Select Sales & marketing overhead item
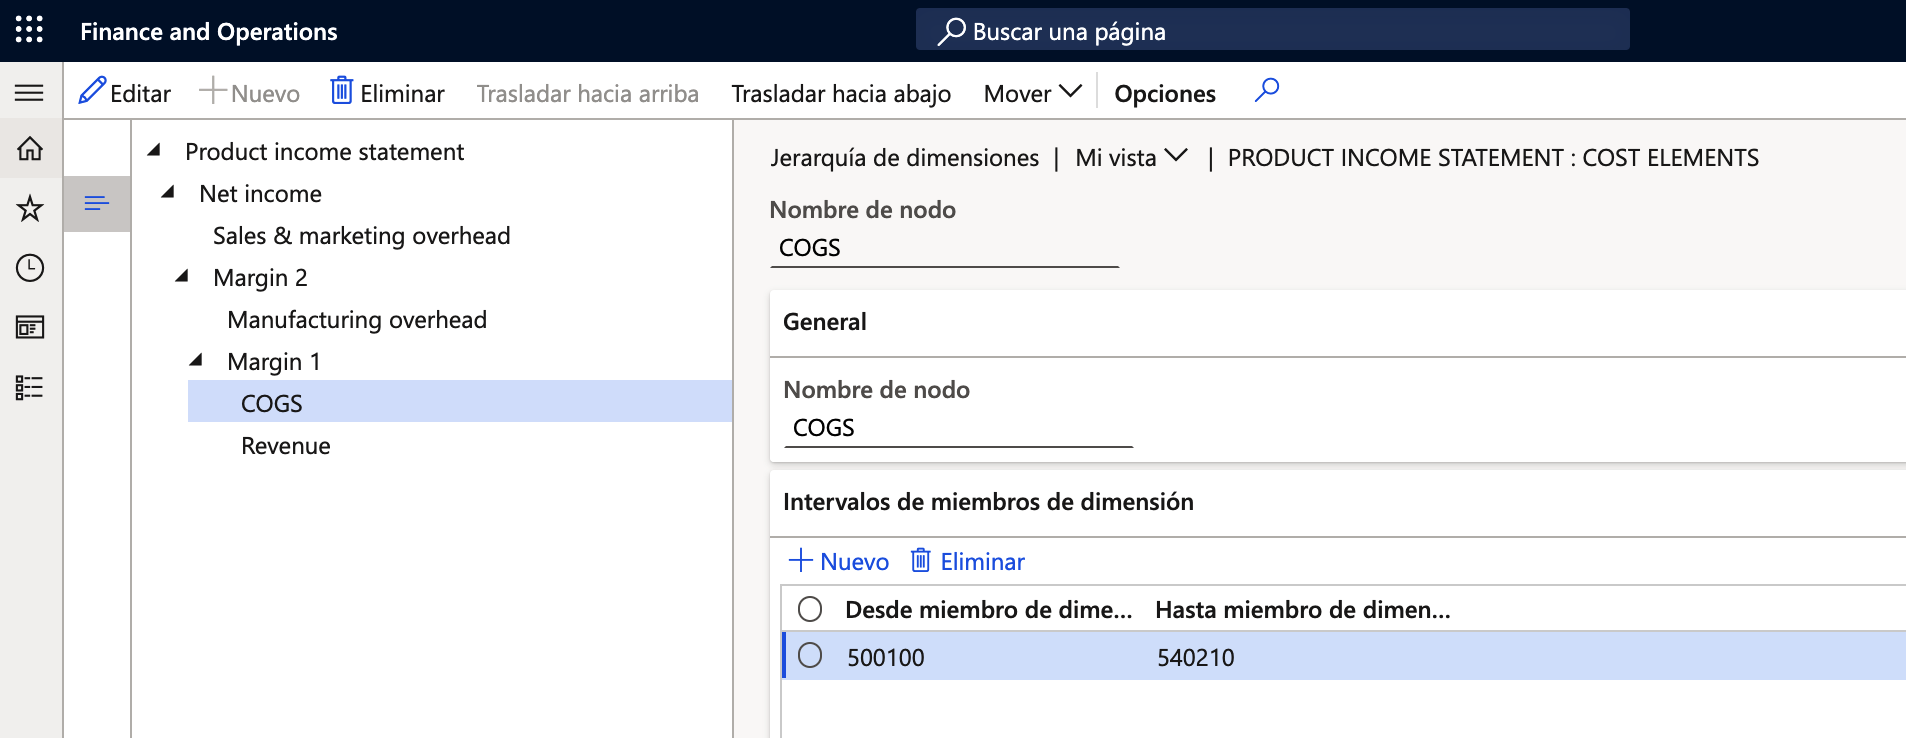1906x738 pixels. (361, 236)
